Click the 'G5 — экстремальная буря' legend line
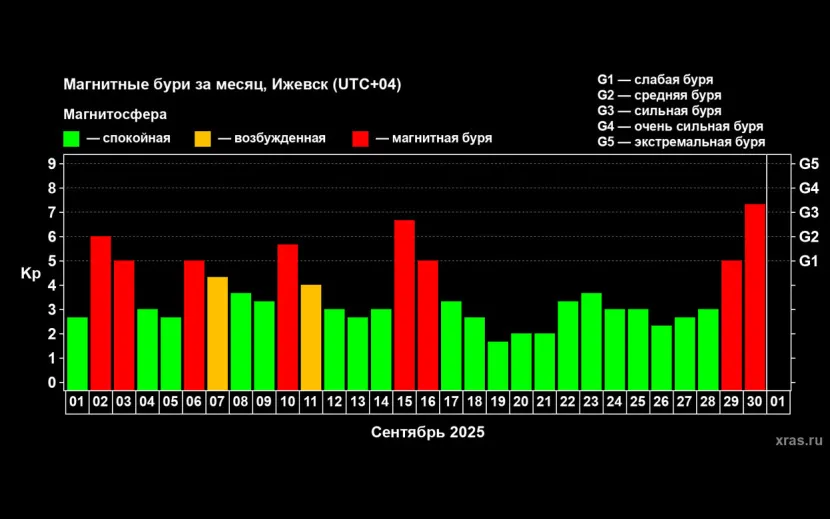The image size is (830, 519). point(681,142)
